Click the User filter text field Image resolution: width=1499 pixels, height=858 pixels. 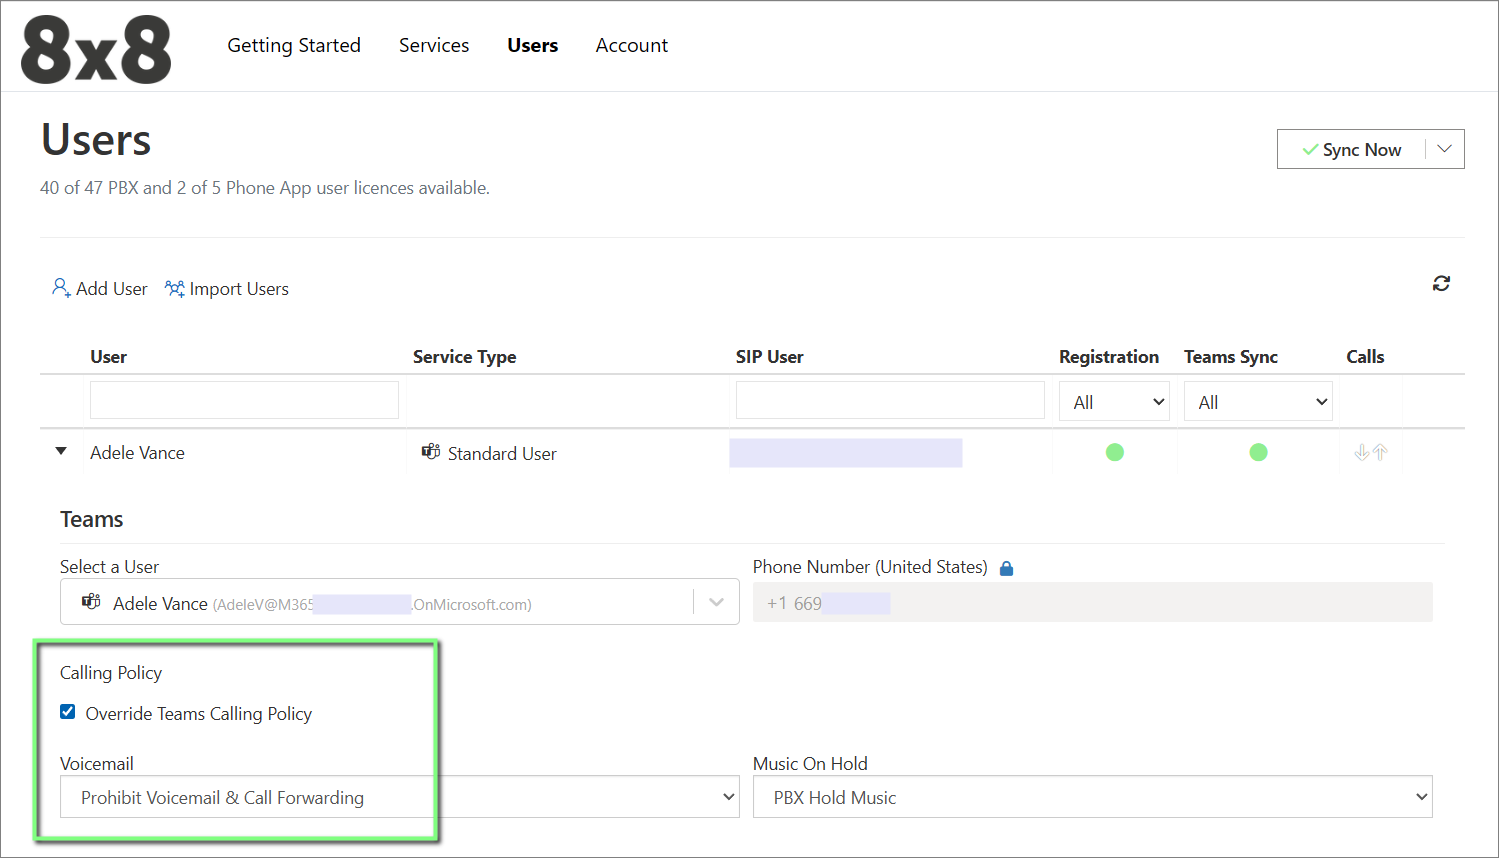[x=244, y=400]
